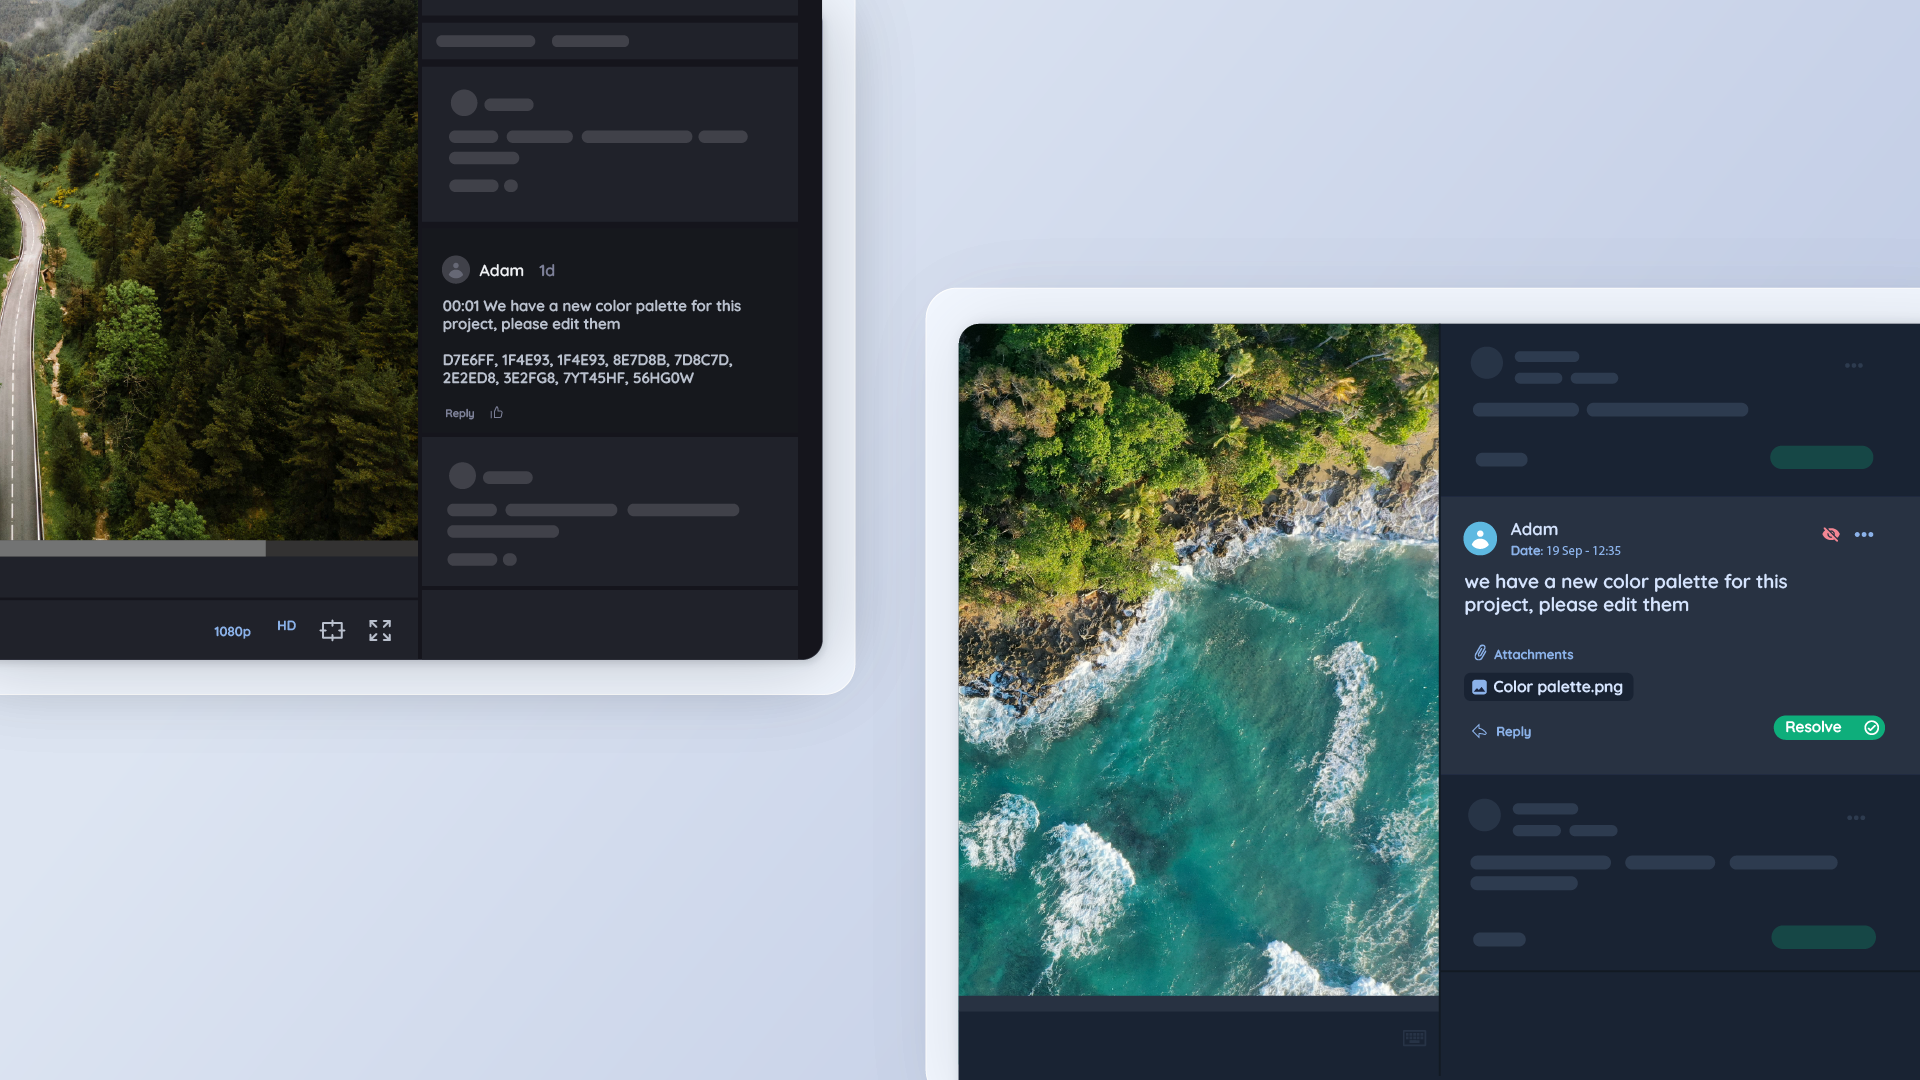Click the Attachments paperclip icon
Image resolution: width=1920 pixels, height=1080 pixels.
click(x=1480, y=653)
